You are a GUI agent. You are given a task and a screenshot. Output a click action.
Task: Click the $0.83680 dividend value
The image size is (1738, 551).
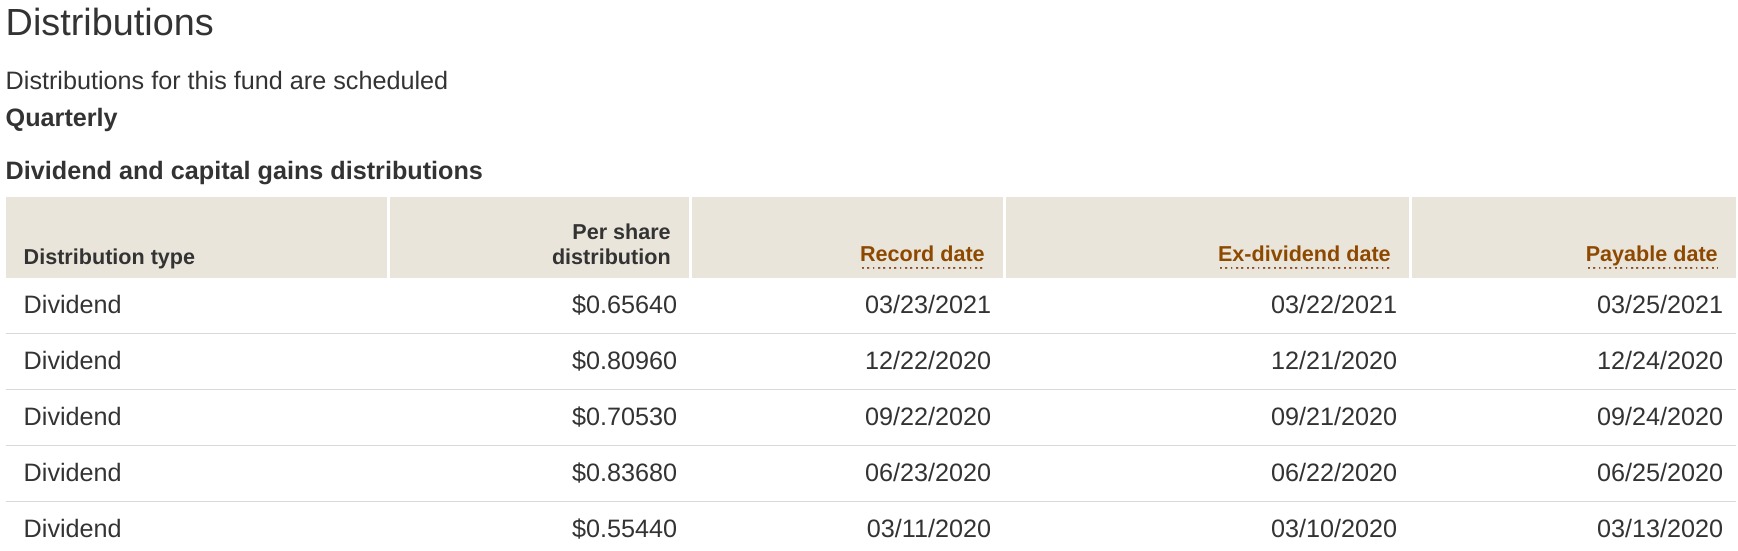[x=624, y=473]
